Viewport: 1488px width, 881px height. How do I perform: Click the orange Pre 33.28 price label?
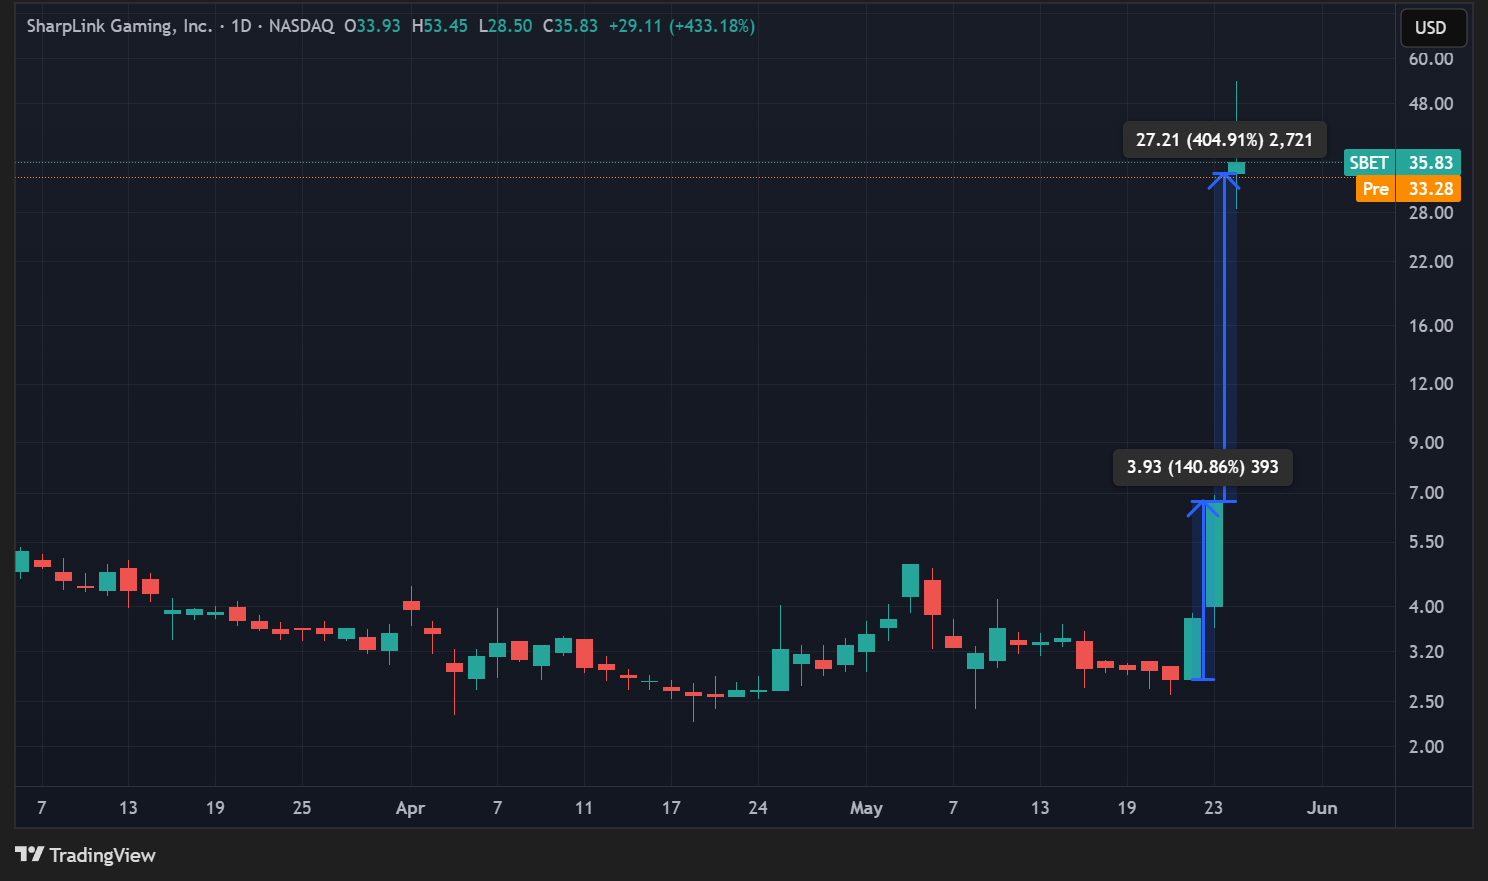point(1408,189)
